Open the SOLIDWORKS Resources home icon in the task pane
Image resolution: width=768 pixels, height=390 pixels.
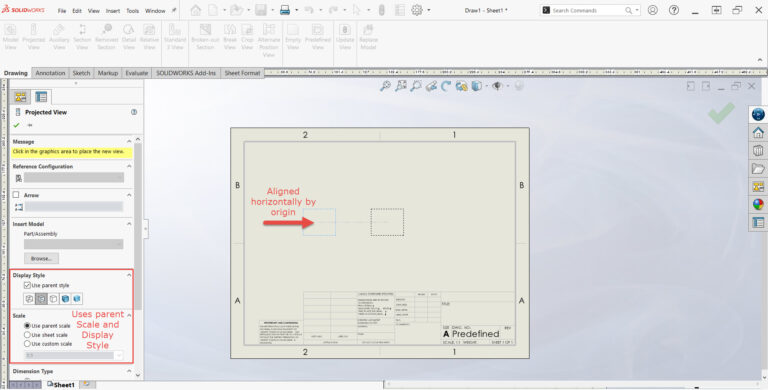click(758, 132)
